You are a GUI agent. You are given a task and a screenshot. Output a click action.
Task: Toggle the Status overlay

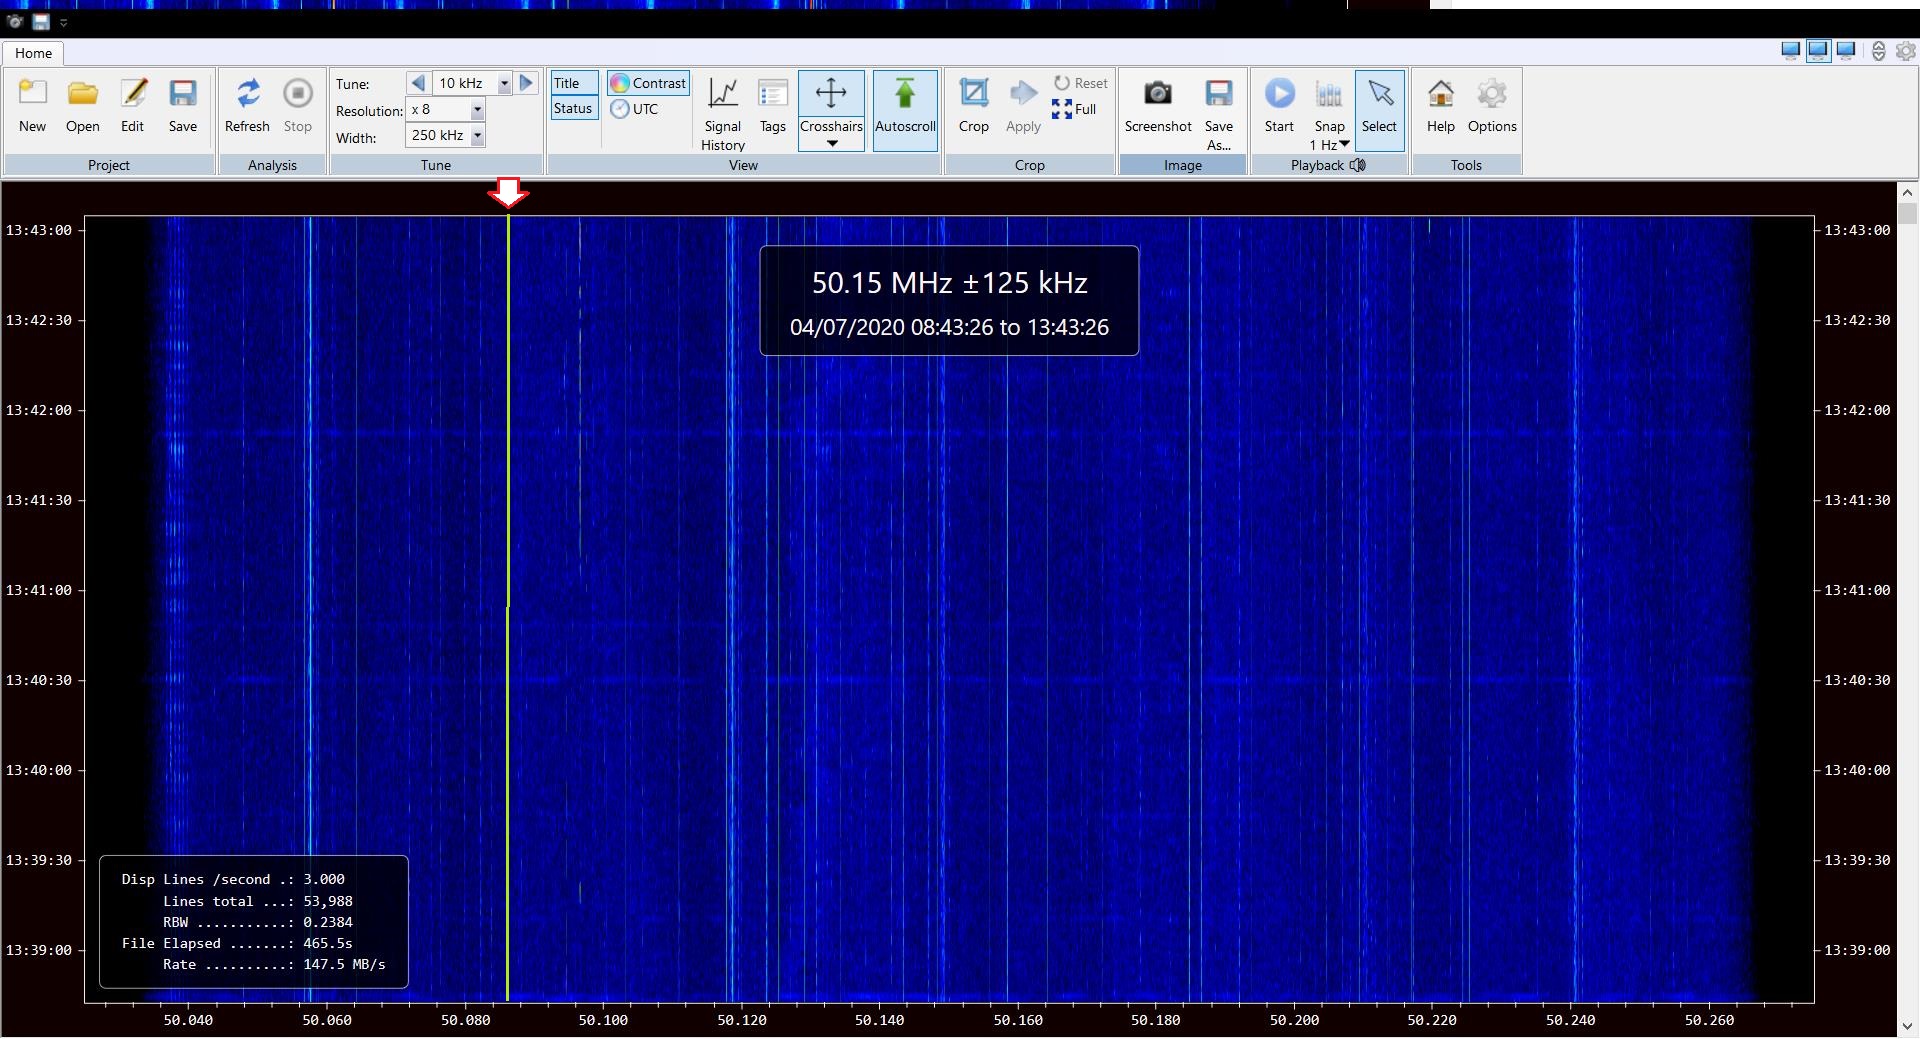point(574,108)
